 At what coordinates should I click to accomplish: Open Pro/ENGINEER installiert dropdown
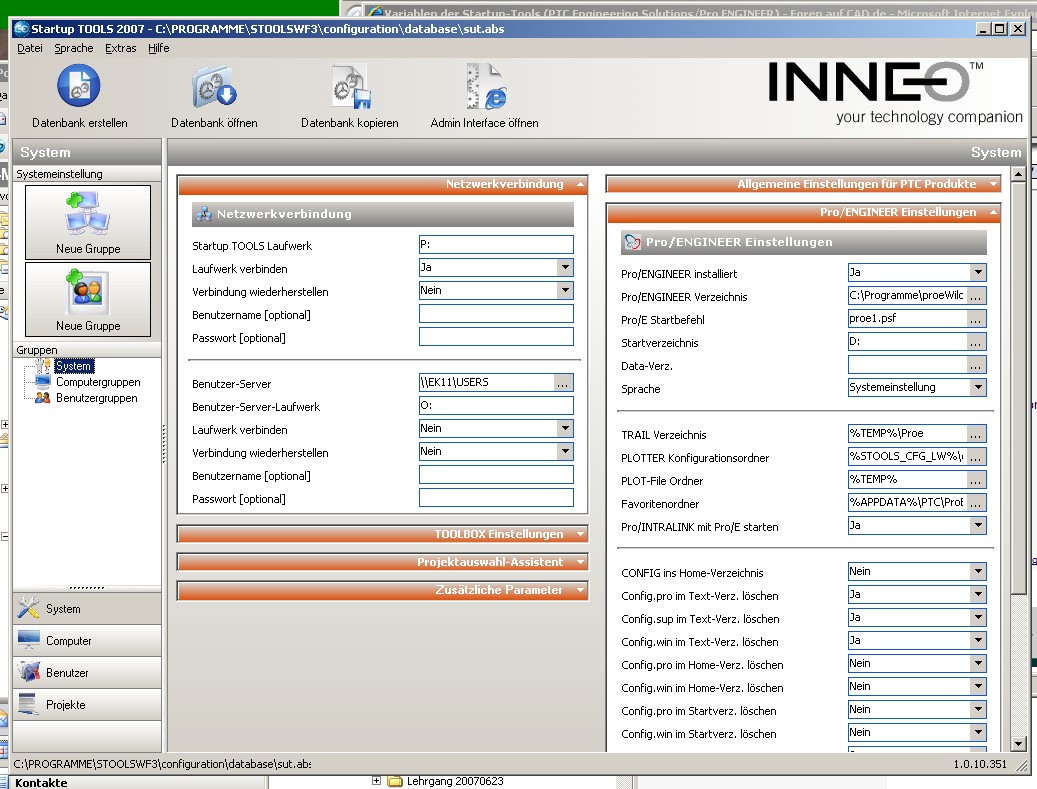point(977,272)
